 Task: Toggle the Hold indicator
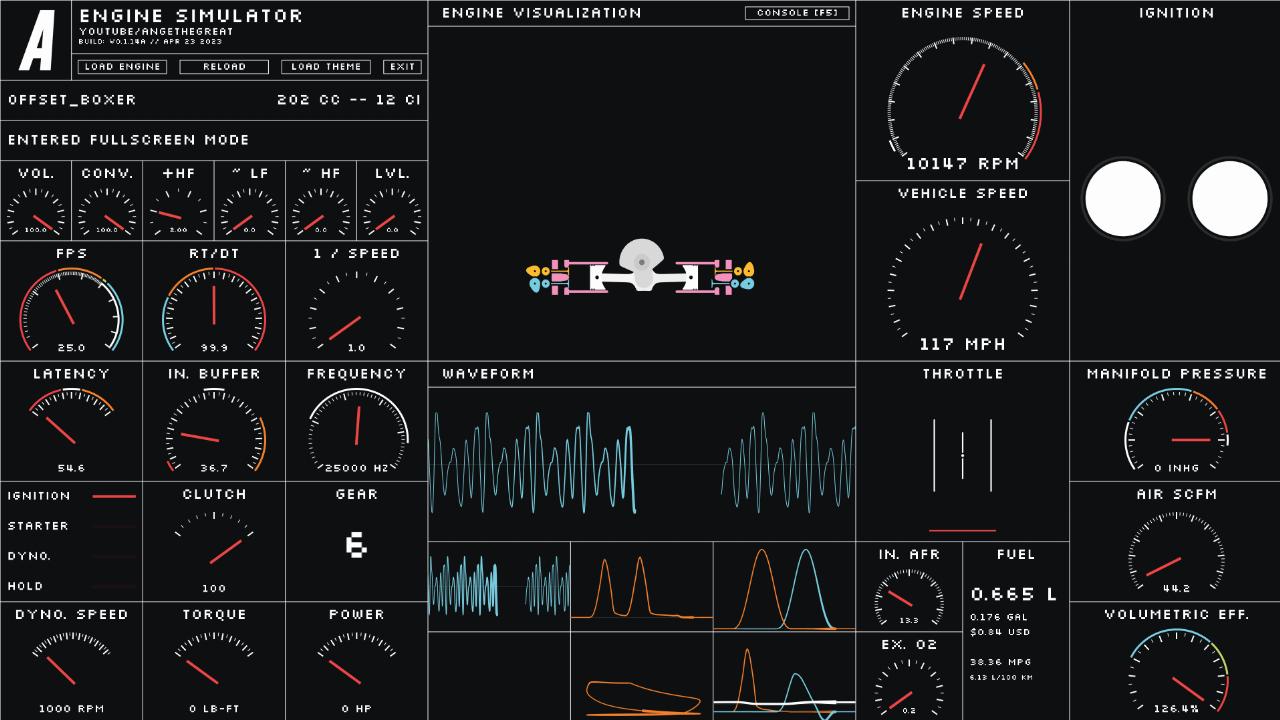pyautogui.click(x=114, y=586)
